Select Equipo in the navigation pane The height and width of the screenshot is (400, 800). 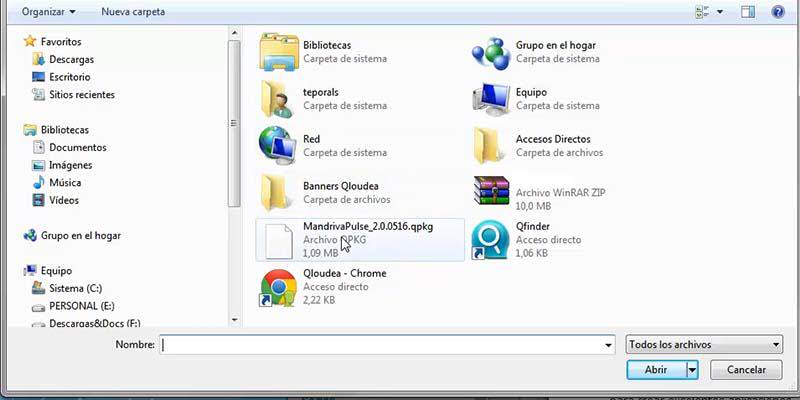click(56, 271)
